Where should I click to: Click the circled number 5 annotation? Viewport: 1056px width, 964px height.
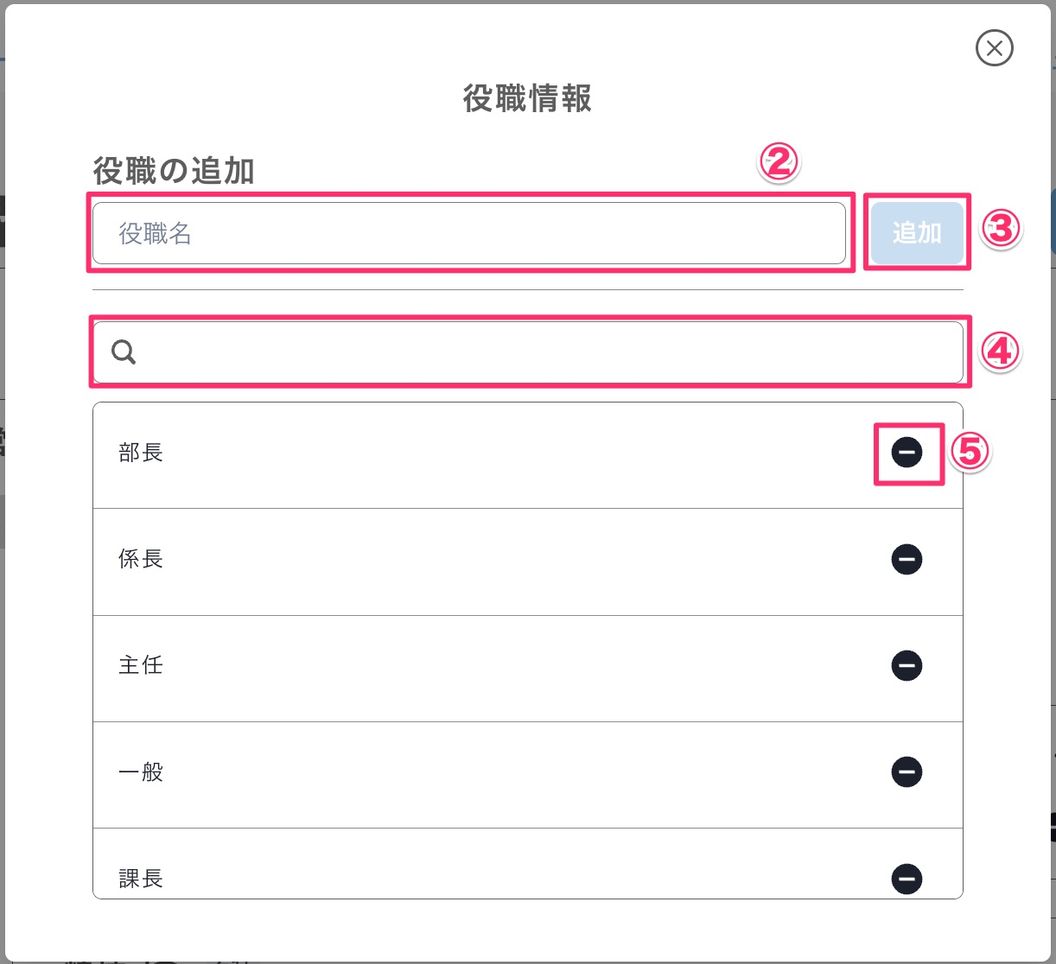click(x=969, y=451)
